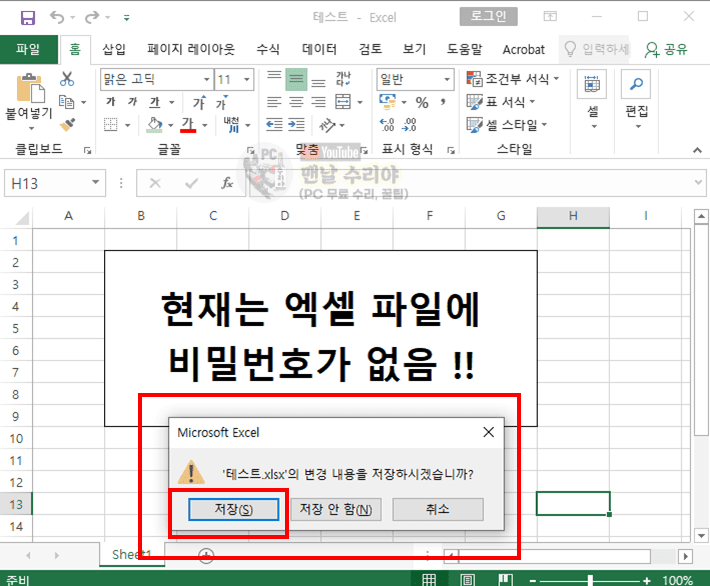Open the Acrobat tab
Viewport: 710px width, 586px height.
tap(523, 49)
